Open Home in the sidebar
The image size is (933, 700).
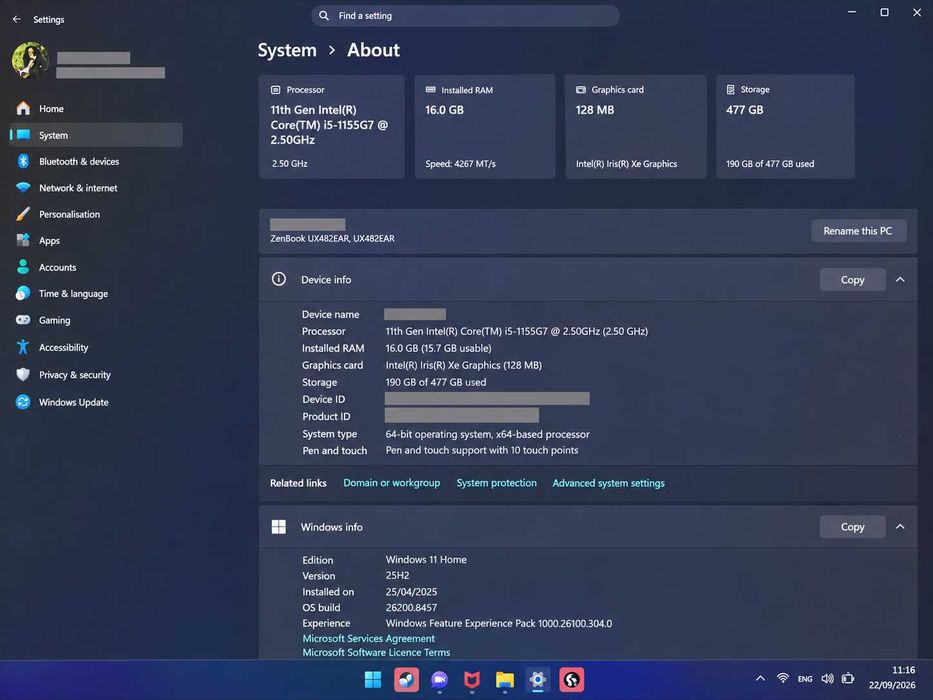(x=96, y=109)
